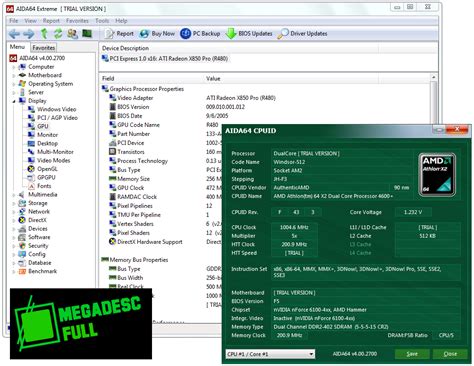Click scrollbar up arrow in details list
This screenshot has width=474, height=366.
pyautogui.click(x=433, y=77)
